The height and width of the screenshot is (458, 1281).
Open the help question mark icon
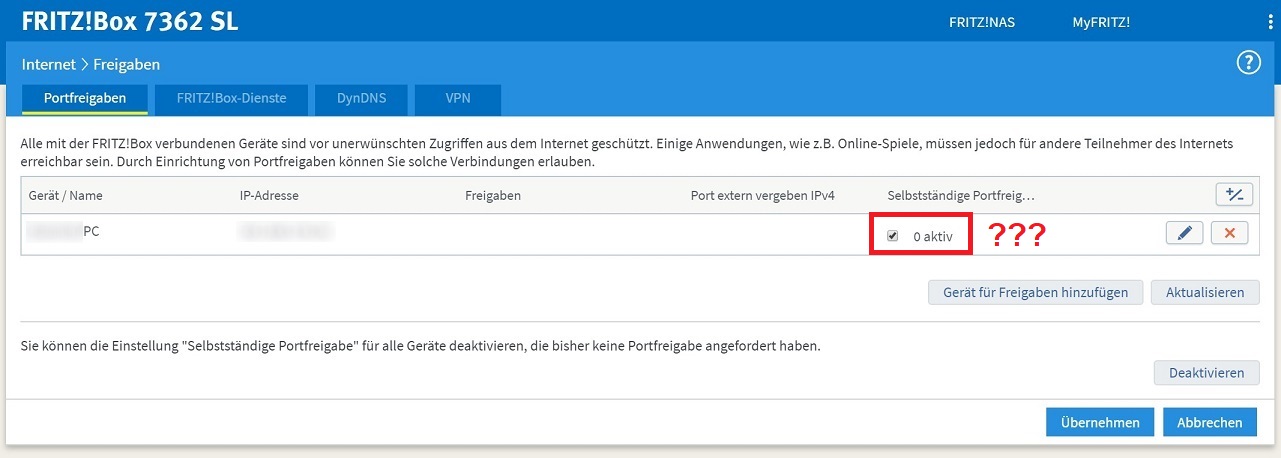[x=1248, y=63]
